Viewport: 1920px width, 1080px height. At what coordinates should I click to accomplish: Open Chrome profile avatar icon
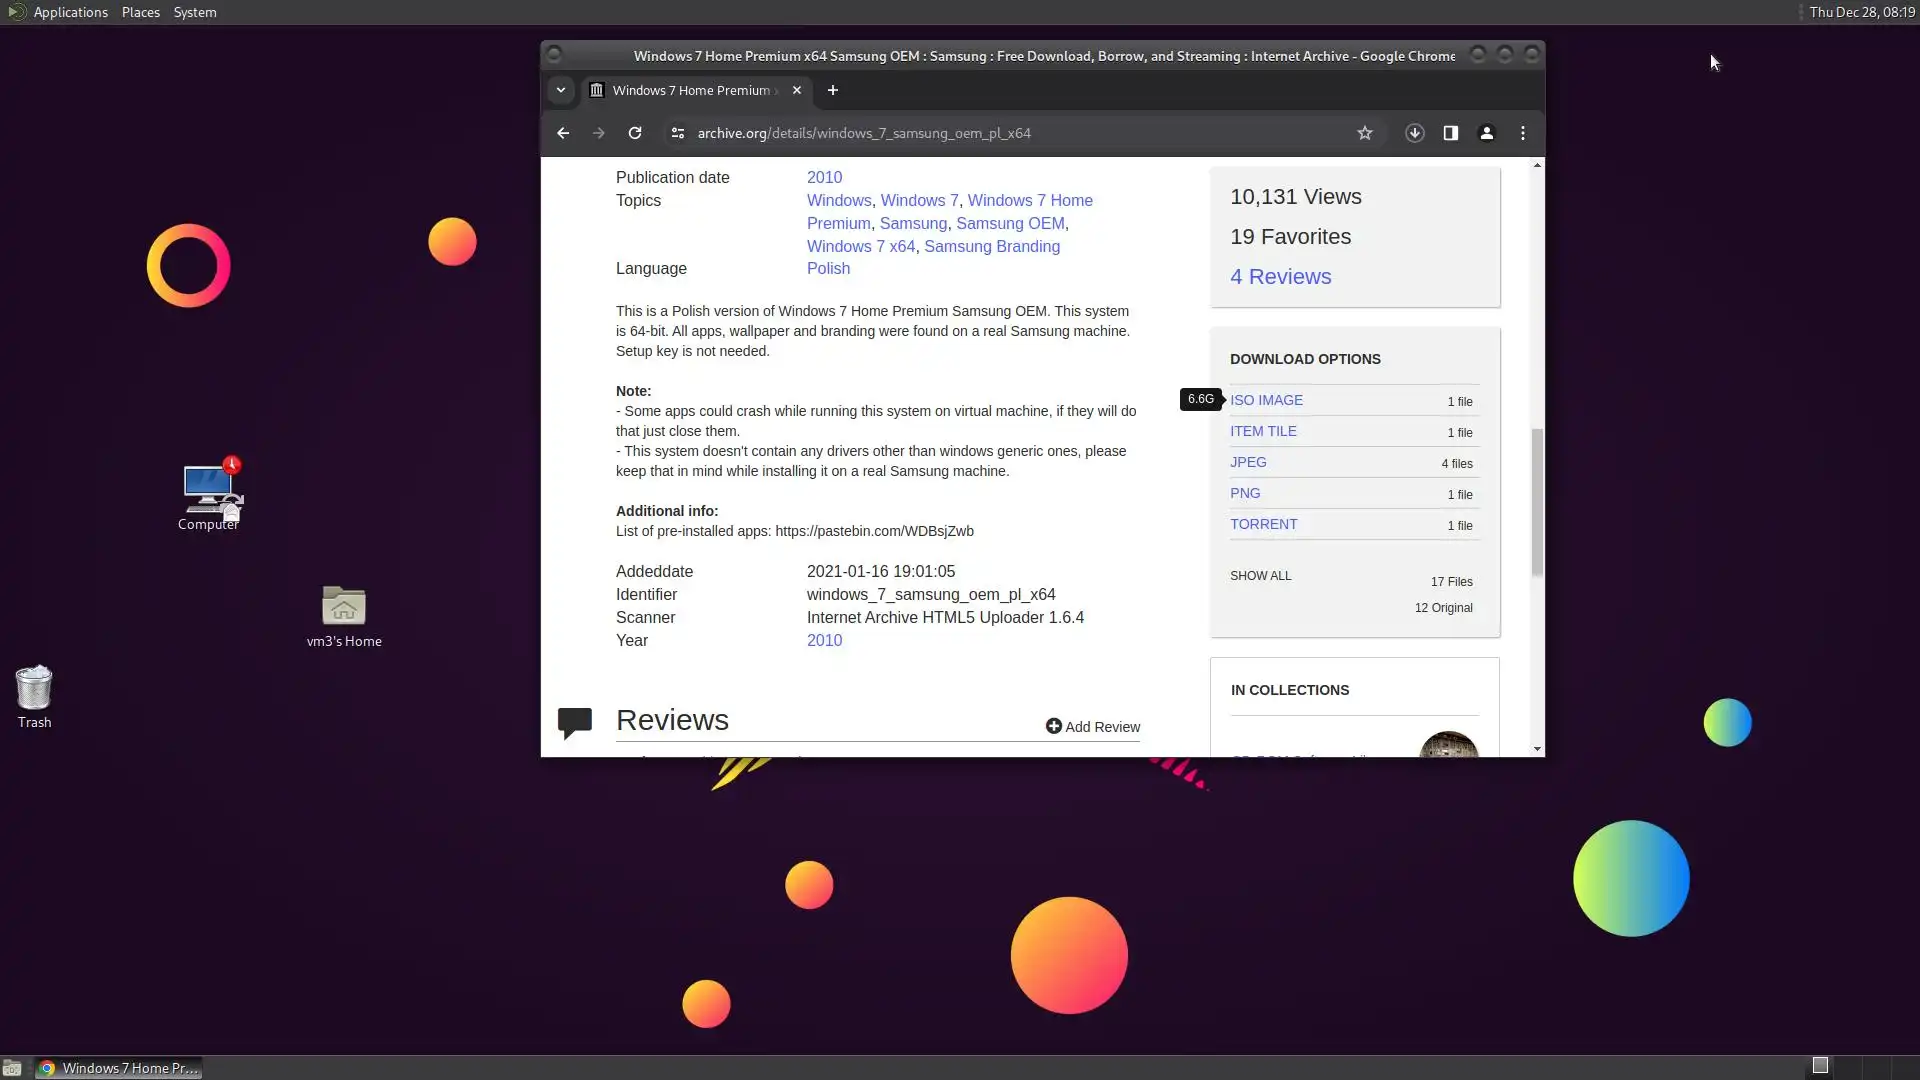pos(1486,133)
